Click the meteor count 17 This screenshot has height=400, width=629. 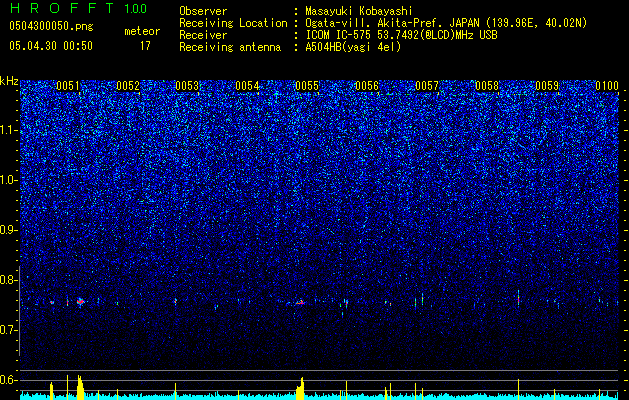click(x=145, y=46)
